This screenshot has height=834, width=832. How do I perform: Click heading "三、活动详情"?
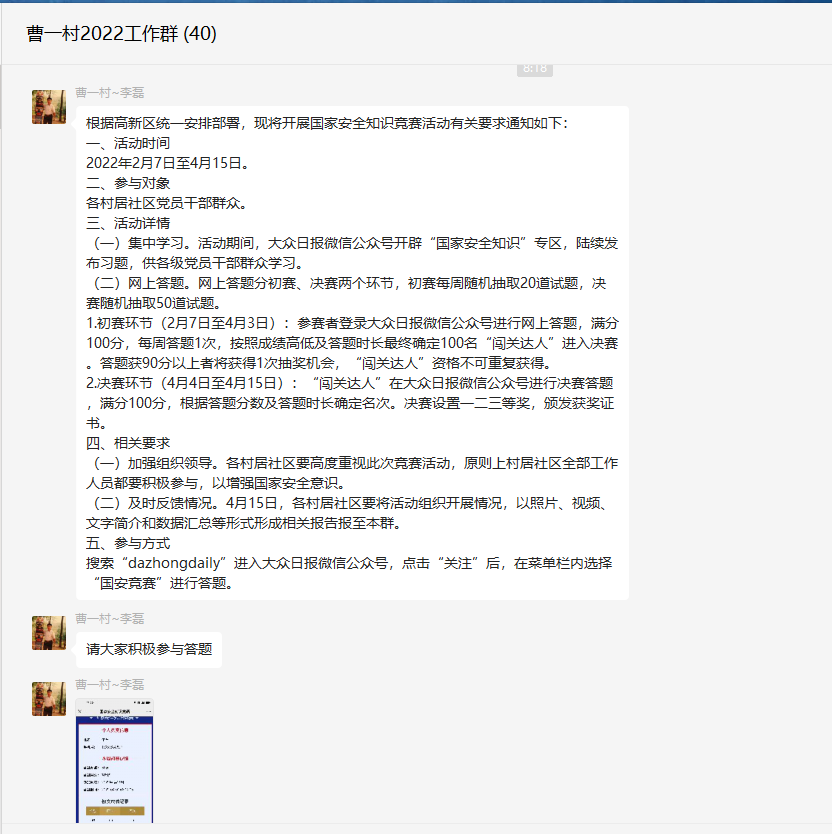coord(128,223)
